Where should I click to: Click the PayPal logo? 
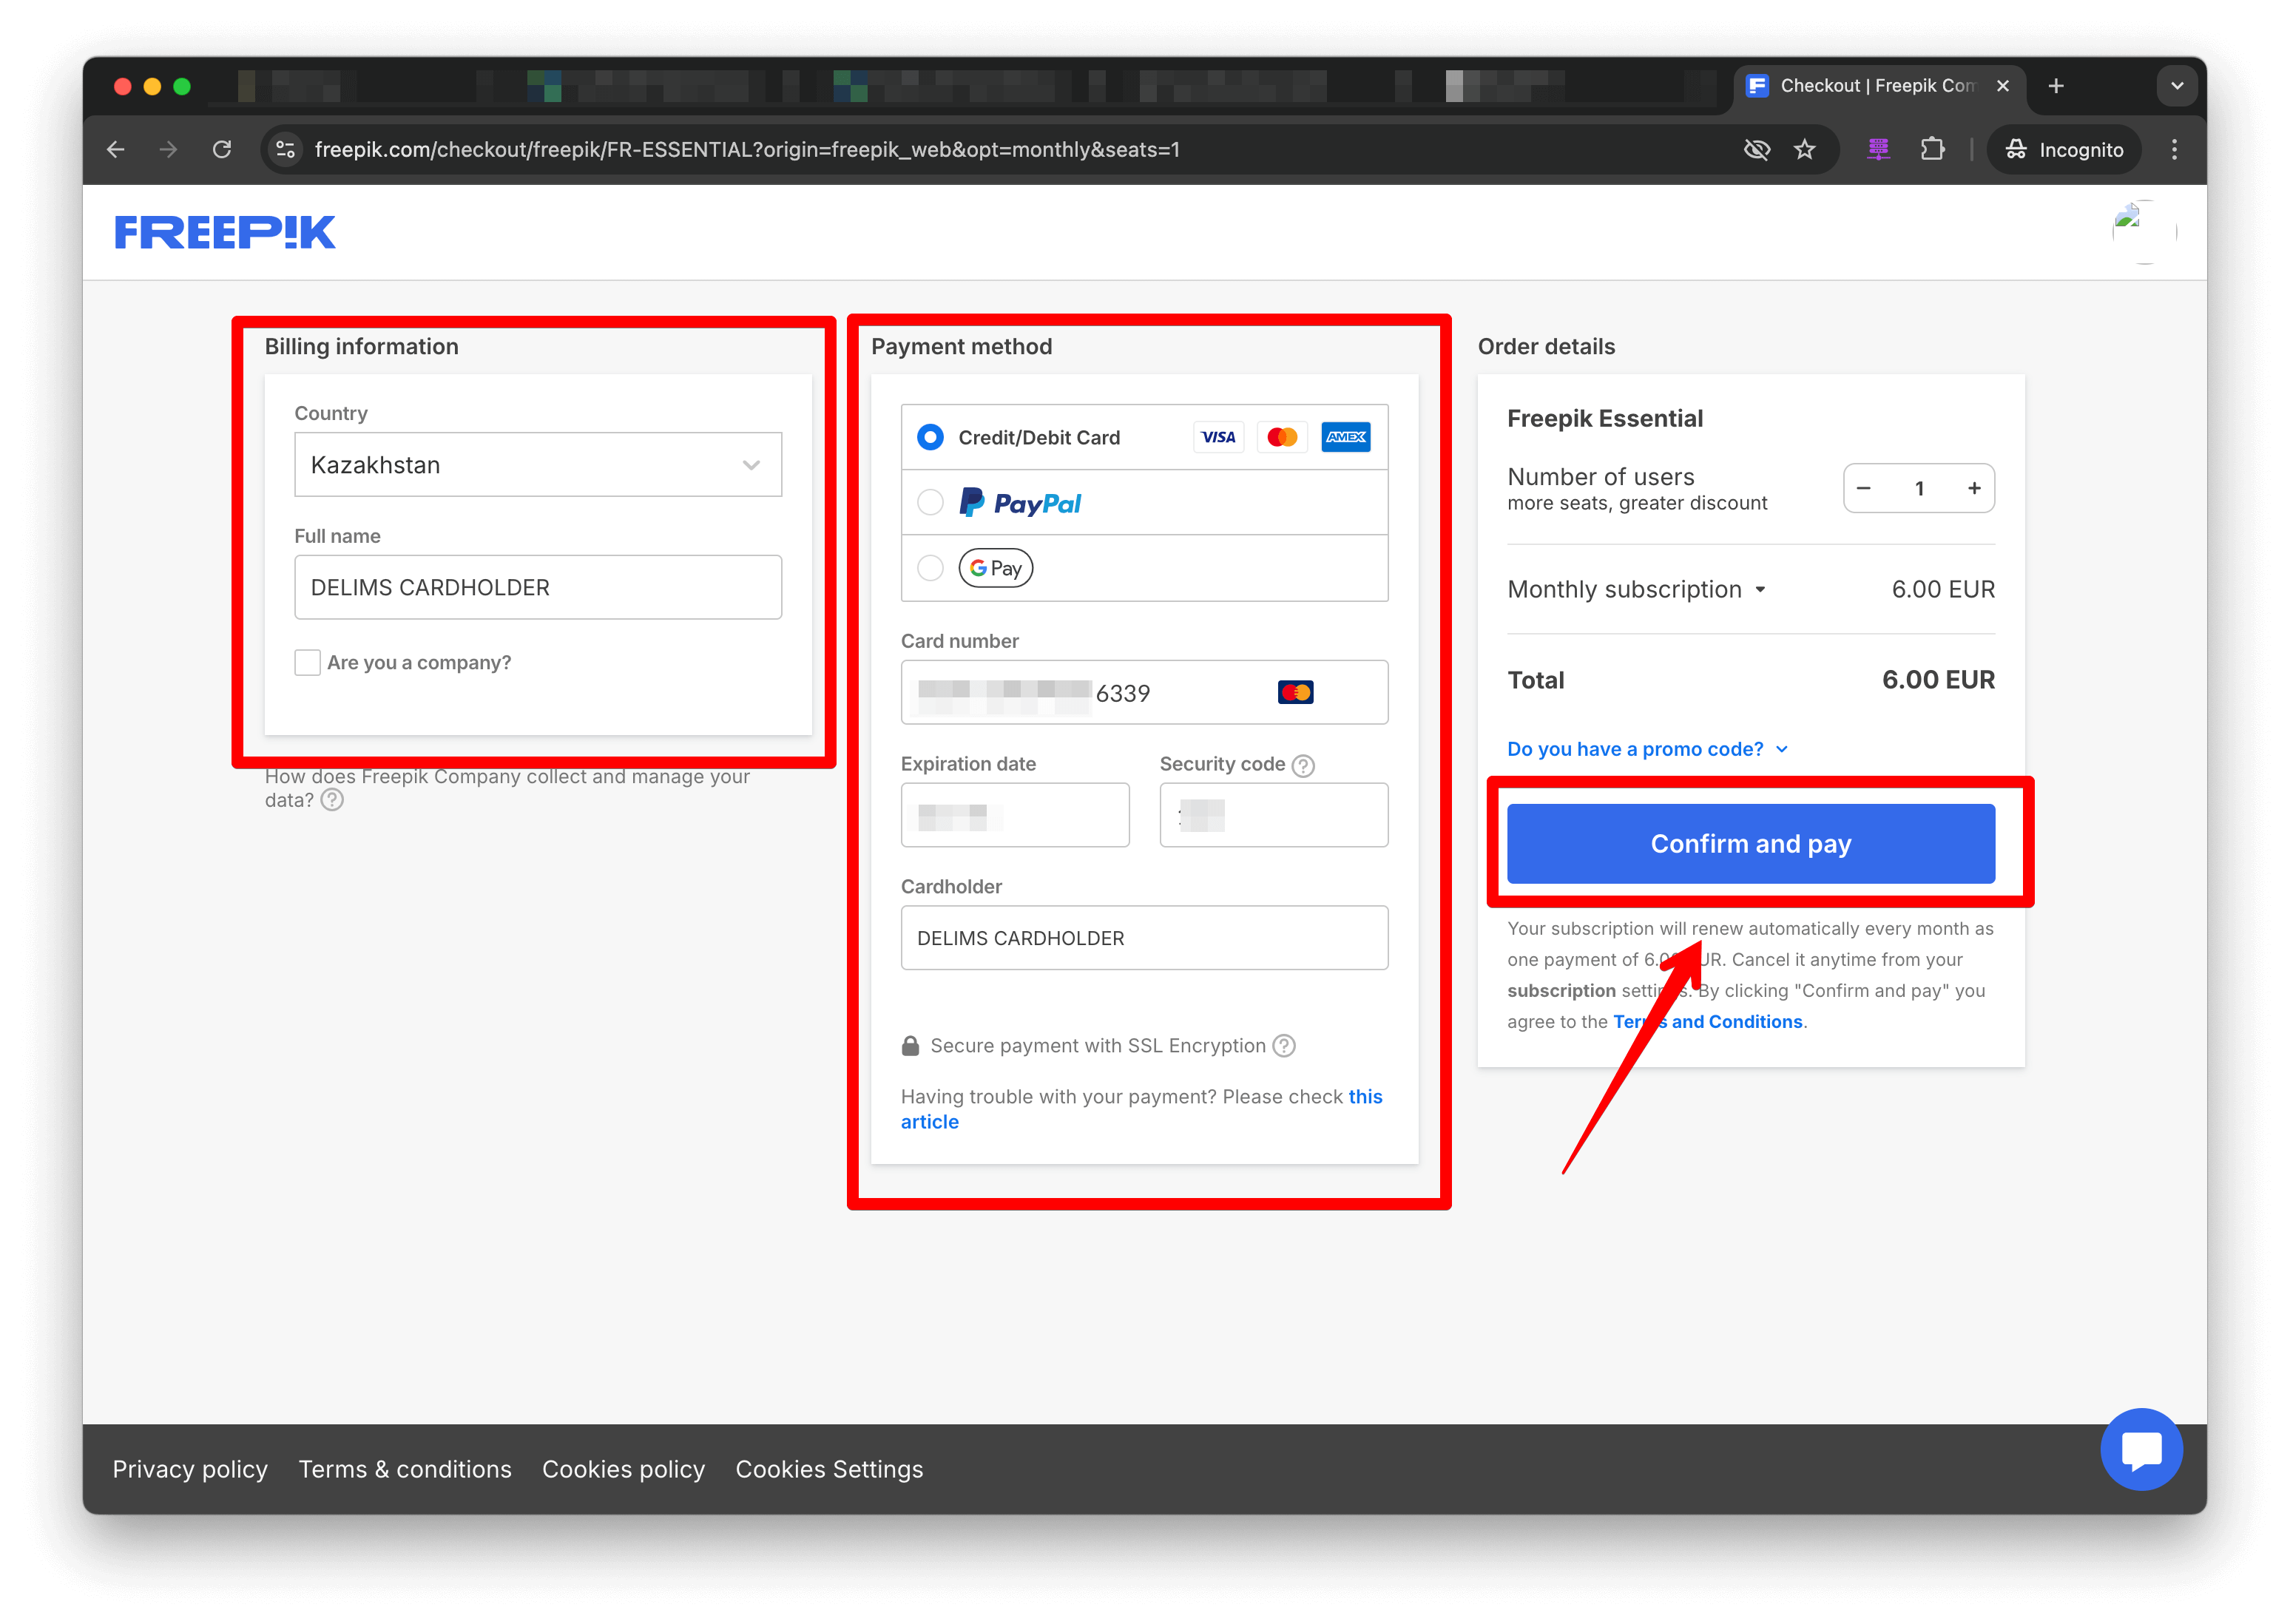coord(1020,502)
